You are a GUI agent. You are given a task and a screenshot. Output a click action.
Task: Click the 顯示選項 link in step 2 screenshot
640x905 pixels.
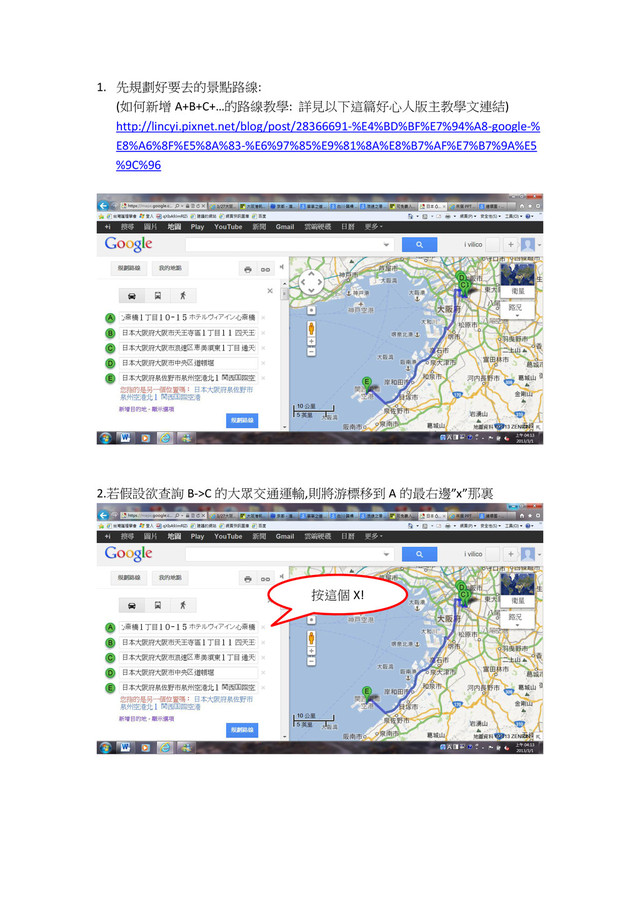tap(163, 719)
